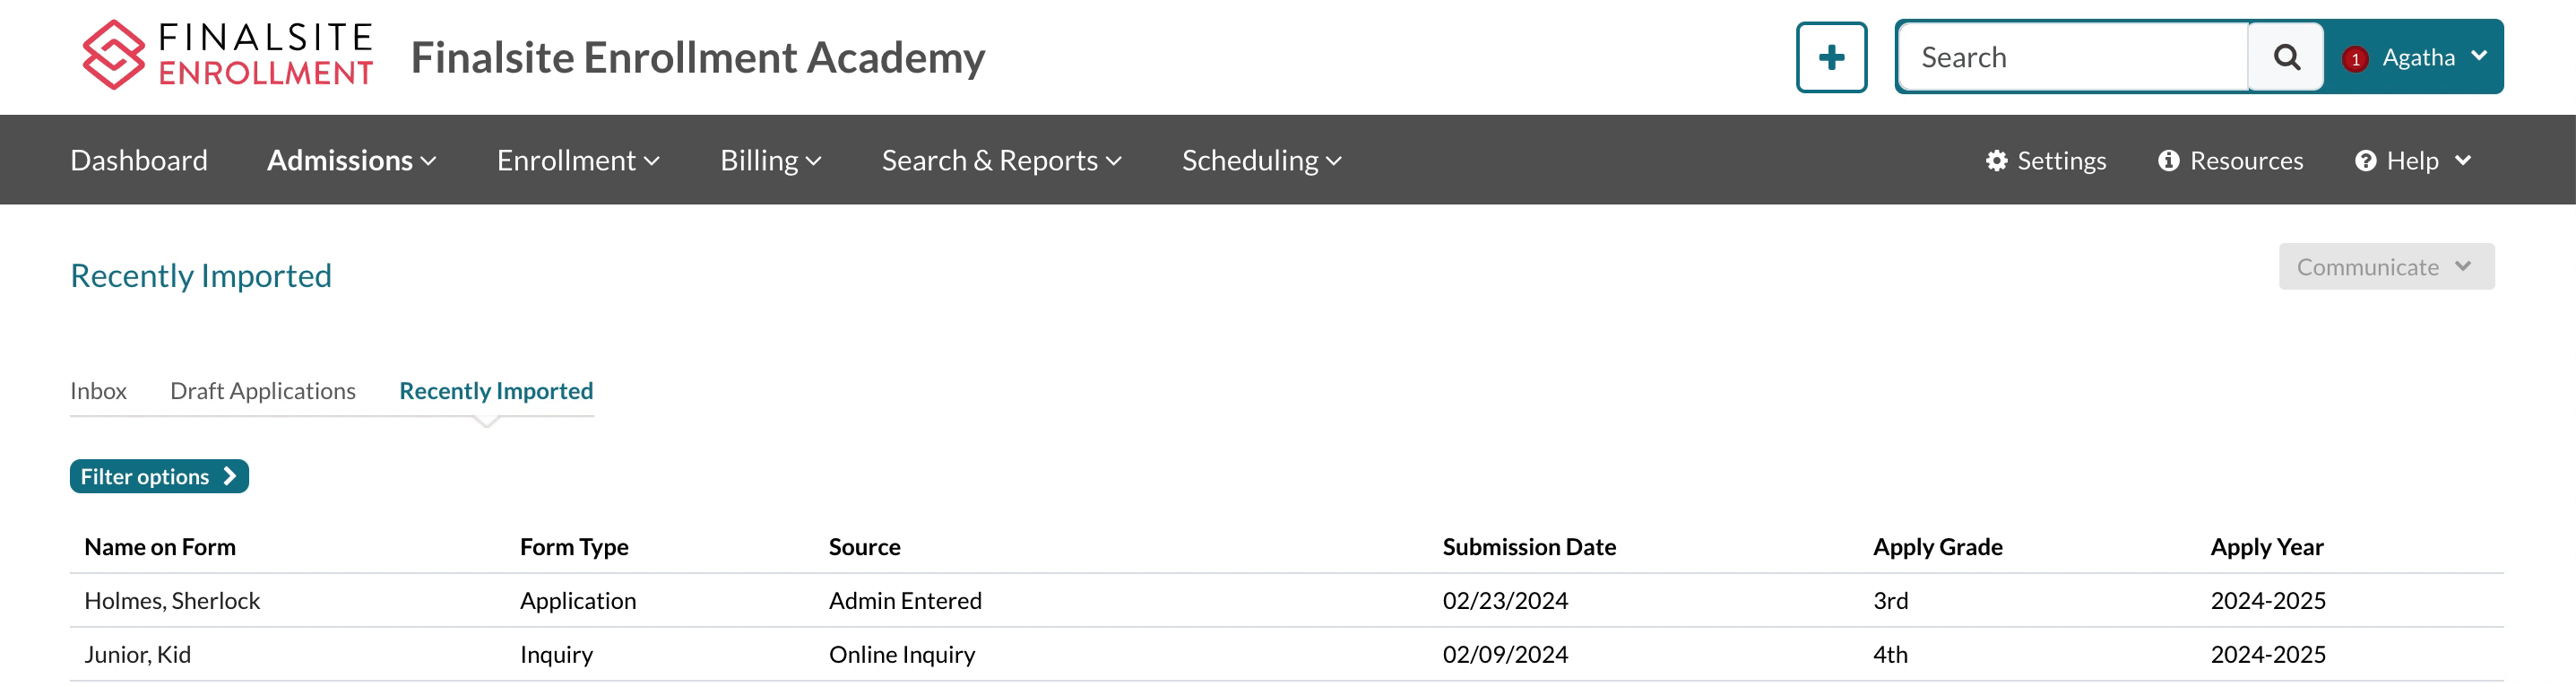Open the Holmes, Sherlock record

[x=172, y=601]
